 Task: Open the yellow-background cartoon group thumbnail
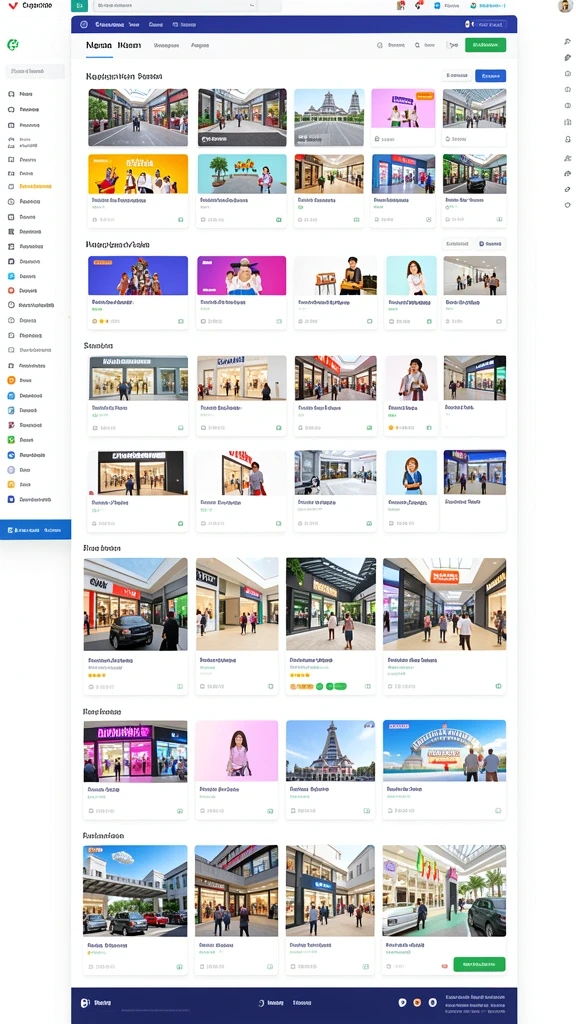pos(138,174)
